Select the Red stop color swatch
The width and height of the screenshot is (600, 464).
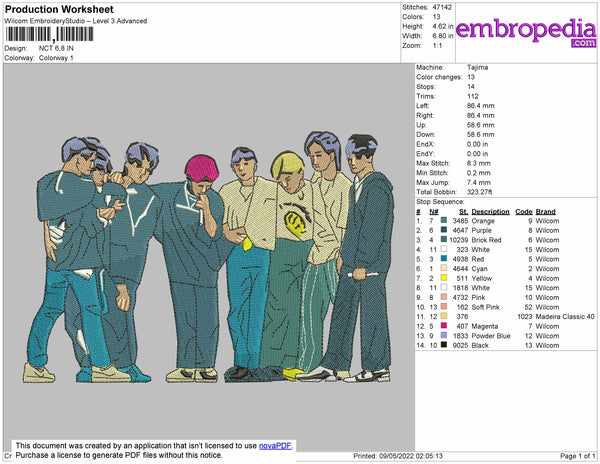(x=444, y=259)
